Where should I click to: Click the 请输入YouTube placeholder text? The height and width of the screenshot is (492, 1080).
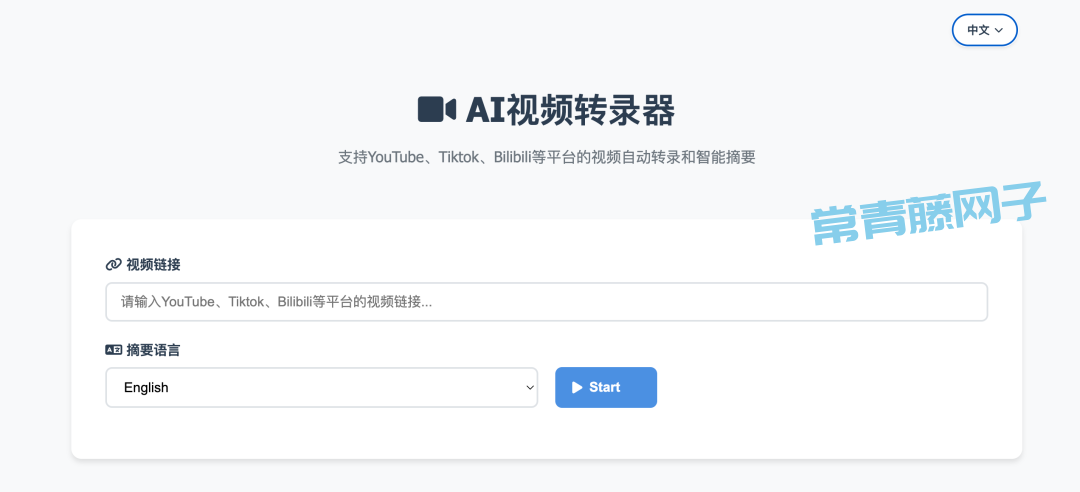pyautogui.click(x=277, y=301)
